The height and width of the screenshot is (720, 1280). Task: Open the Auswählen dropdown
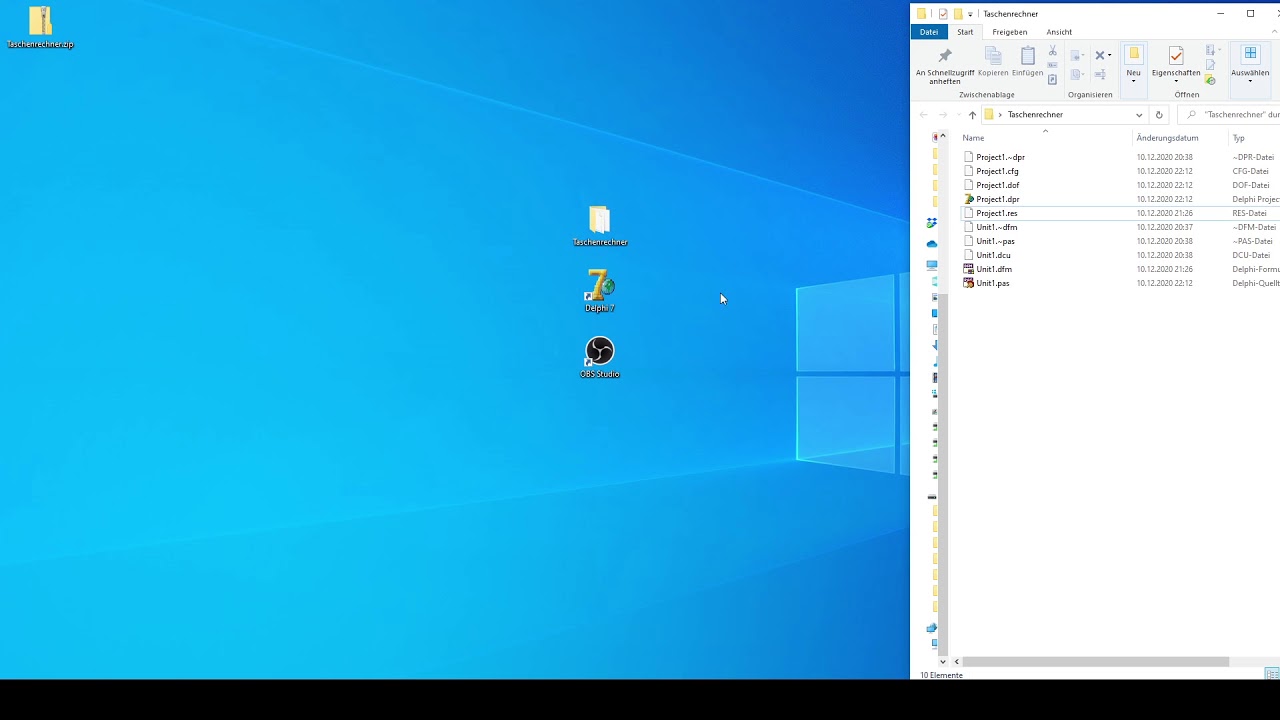1250,81
